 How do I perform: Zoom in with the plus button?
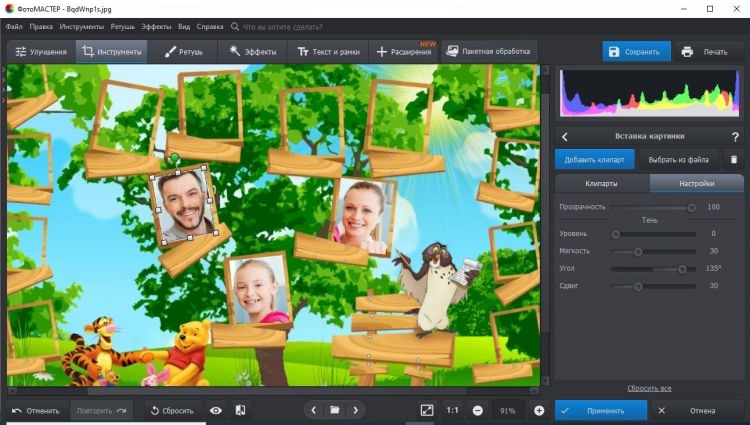point(539,410)
